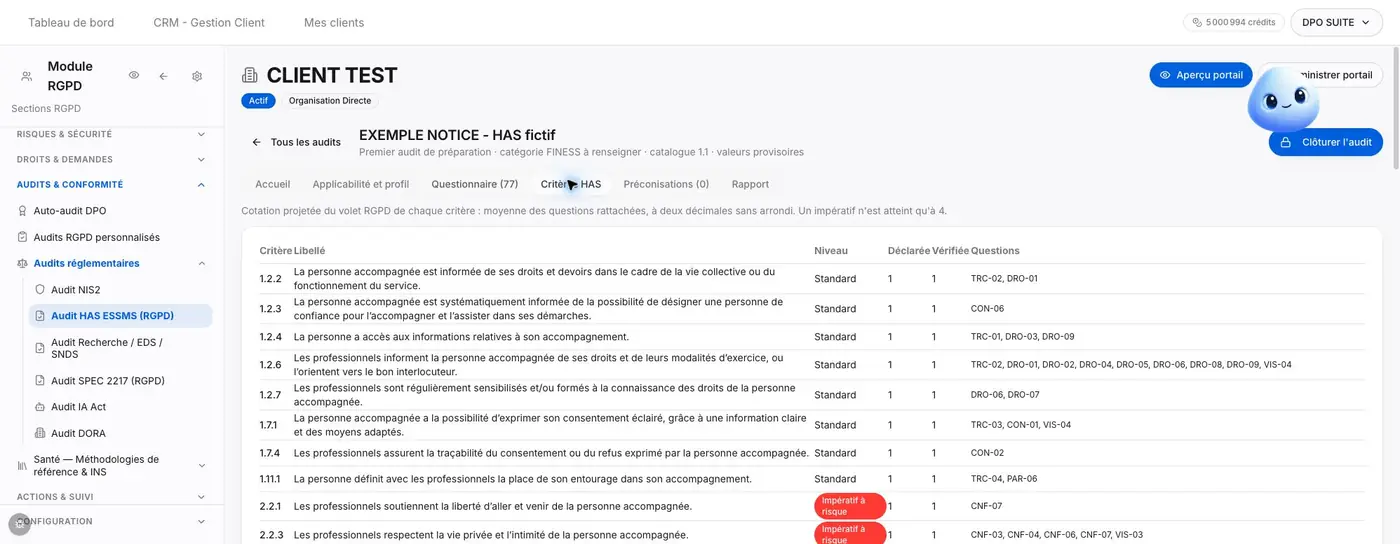Click the Aperçu portail button
This screenshot has height=544, width=1400.
click(1200, 75)
